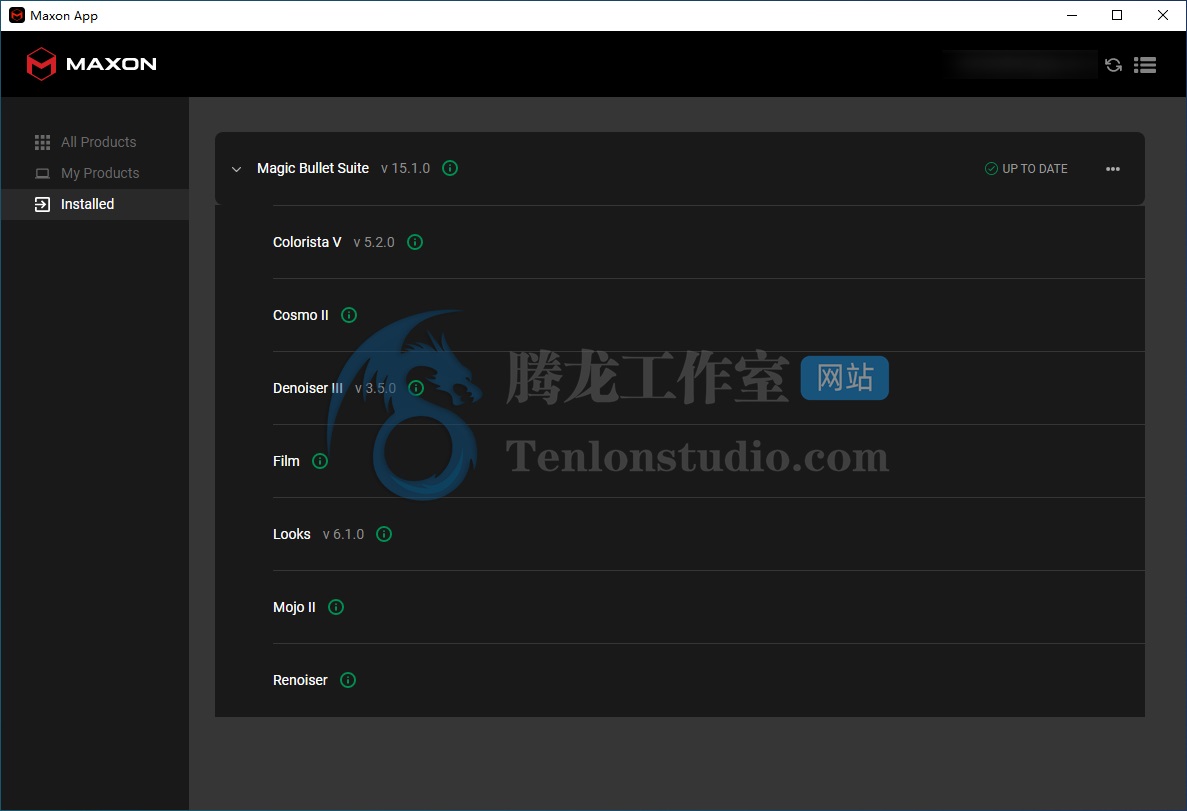Open info icon for Colorista V
Viewport: 1187px width, 811px height.
click(415, 242)
